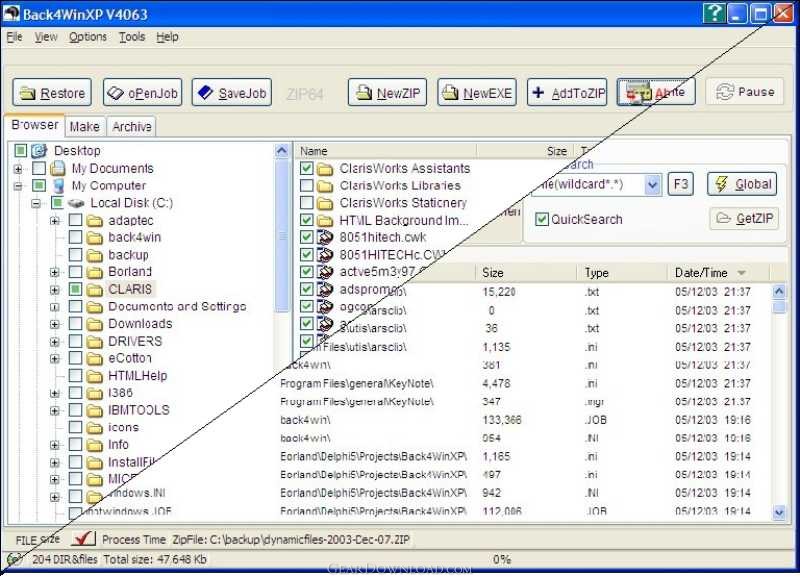Expand the adaptec folder node
The height and width of the screenshot is (577, 800).
click(55, 220)
